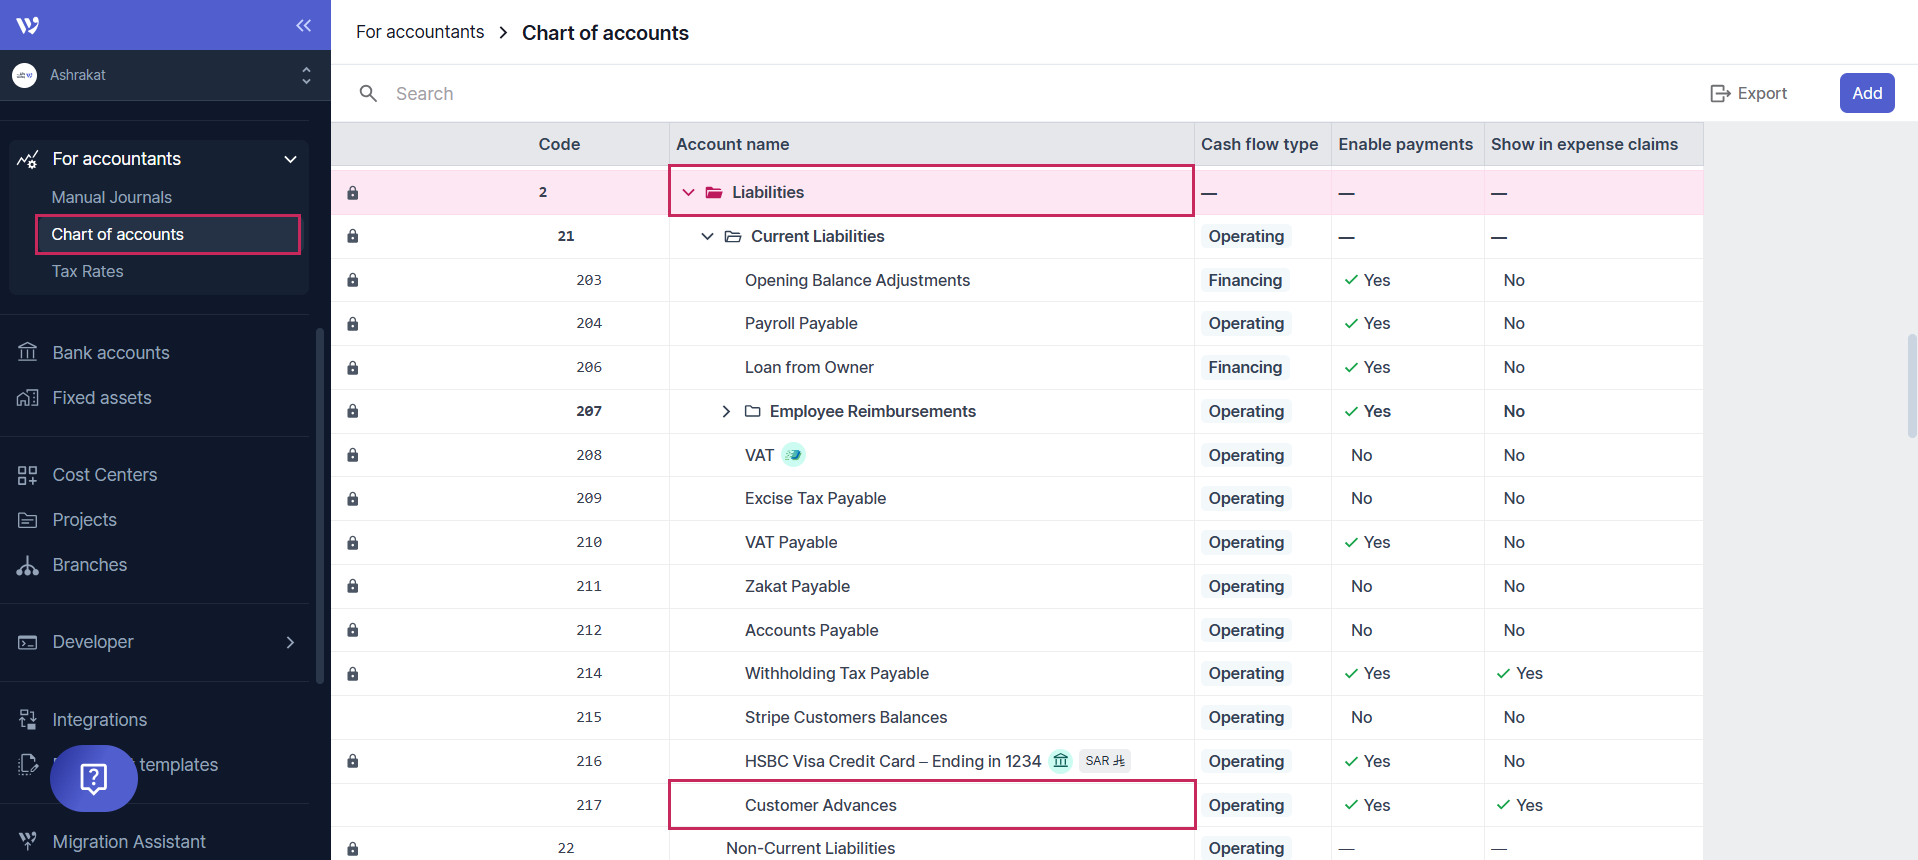Click the search magnifier icon

click(x=368, y=93)
